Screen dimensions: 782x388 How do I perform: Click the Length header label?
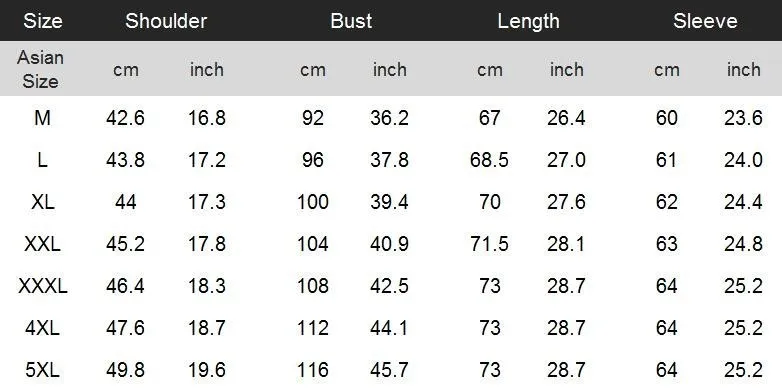[x=528, y=21]
